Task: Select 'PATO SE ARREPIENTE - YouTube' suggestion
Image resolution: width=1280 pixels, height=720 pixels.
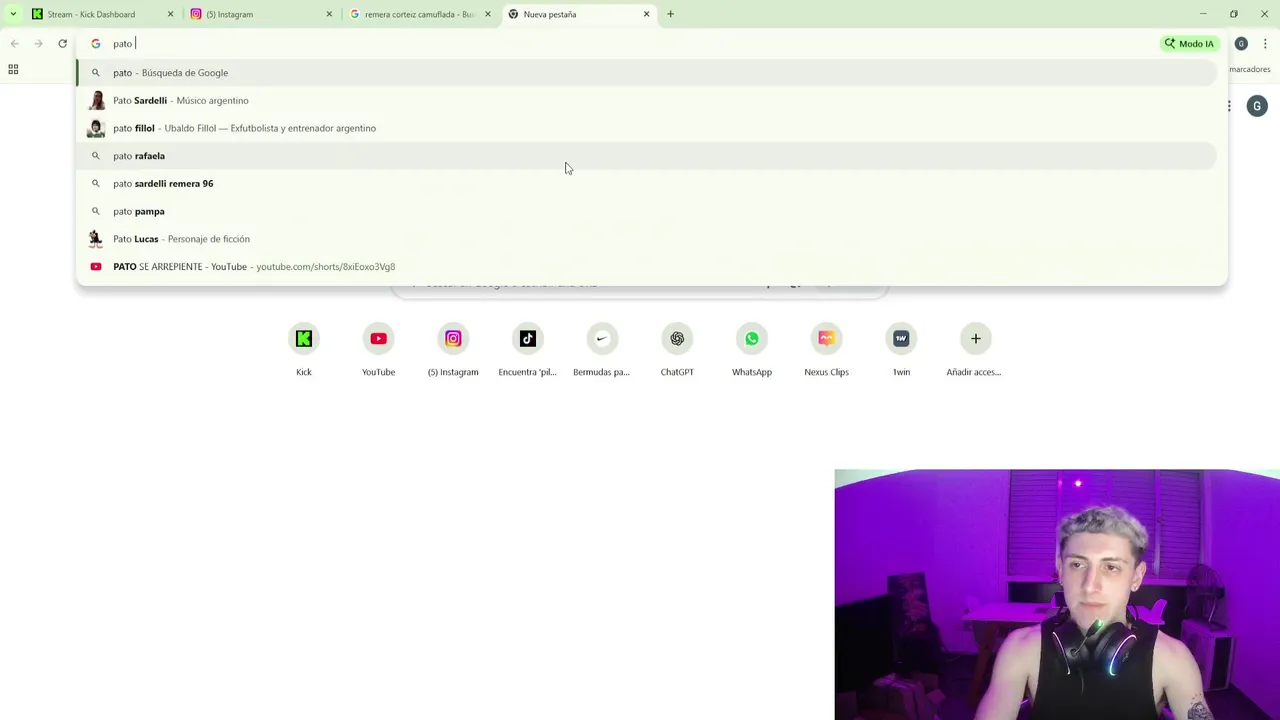Action: click(646, 266)
